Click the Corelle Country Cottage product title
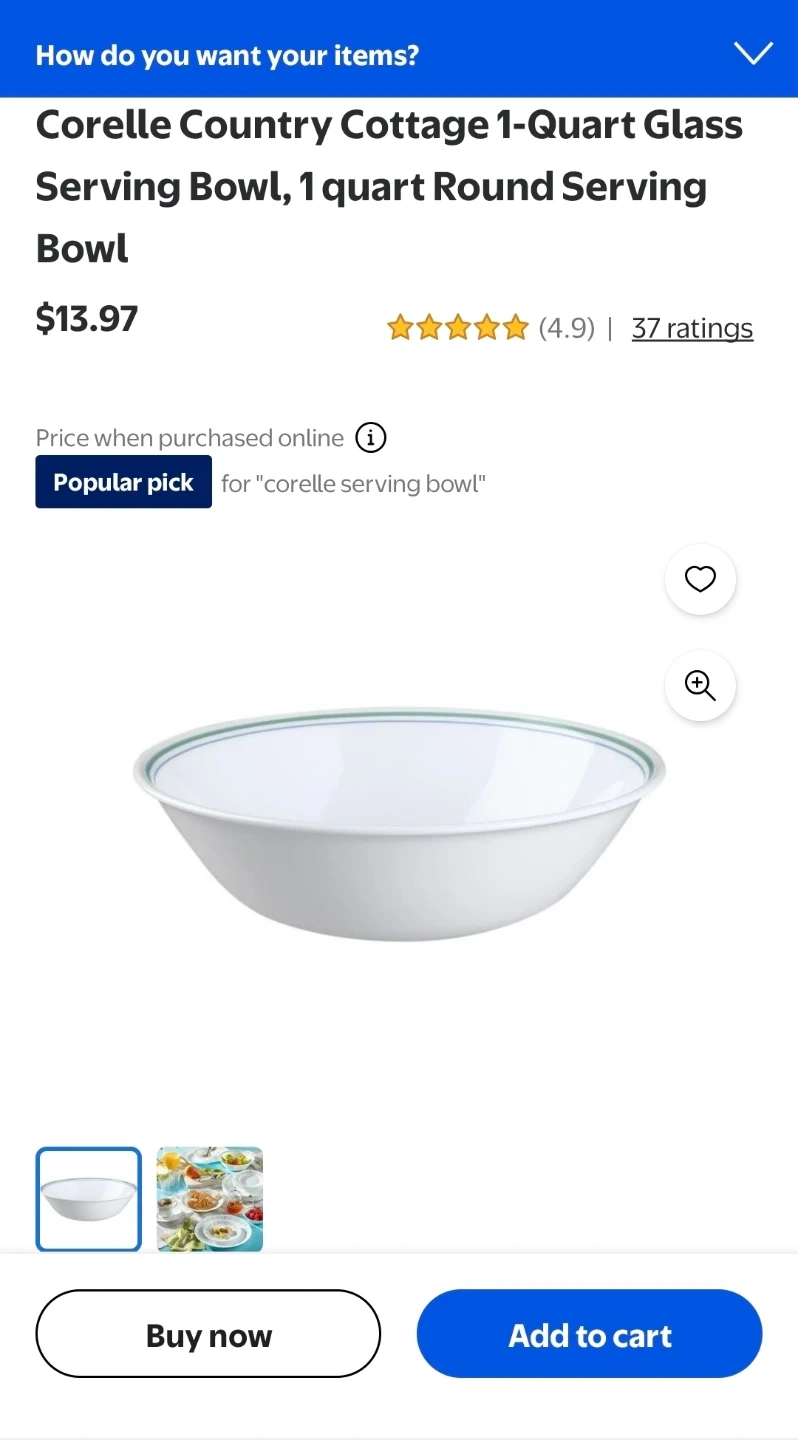Image resolution: width=798 pixels, height=1440 pixels. [x=388, y=186]
